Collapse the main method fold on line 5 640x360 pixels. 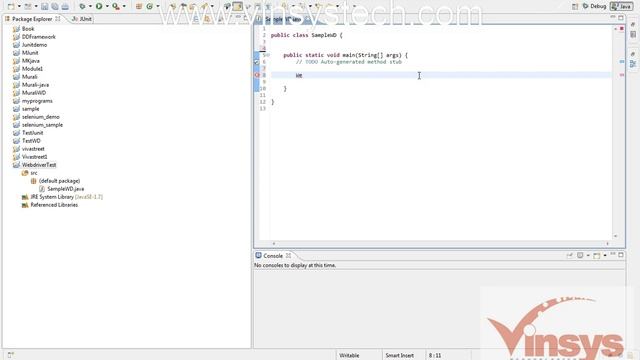point(268,55)
